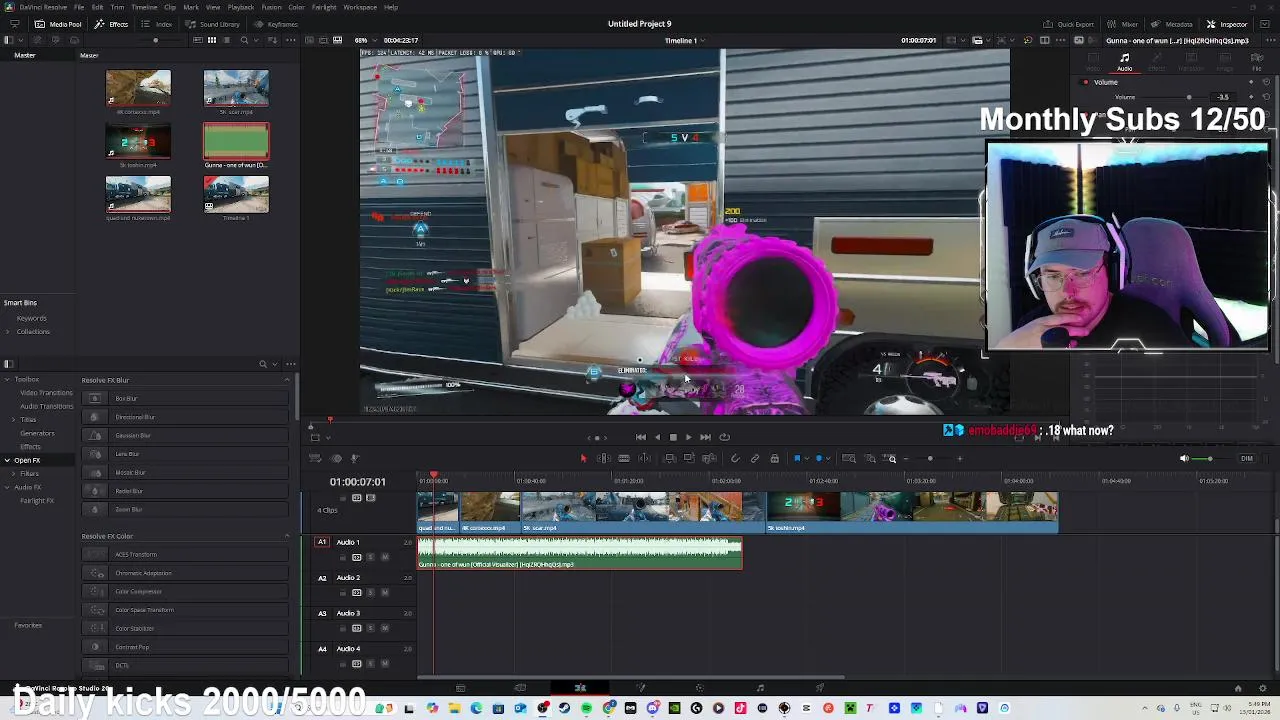Viewport: 1280px width, 720px height.
Task: Open the Index panel
Action: 158,24
